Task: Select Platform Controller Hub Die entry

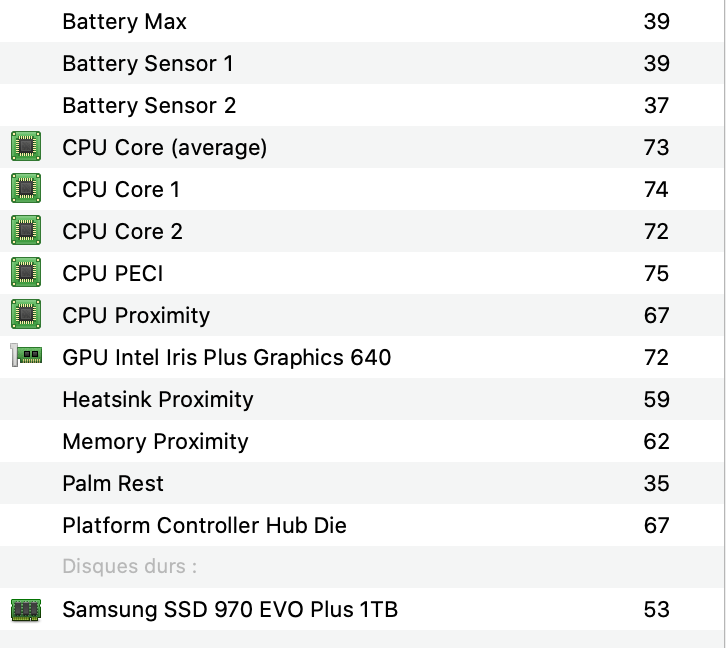Action: (x=204, y=525)
